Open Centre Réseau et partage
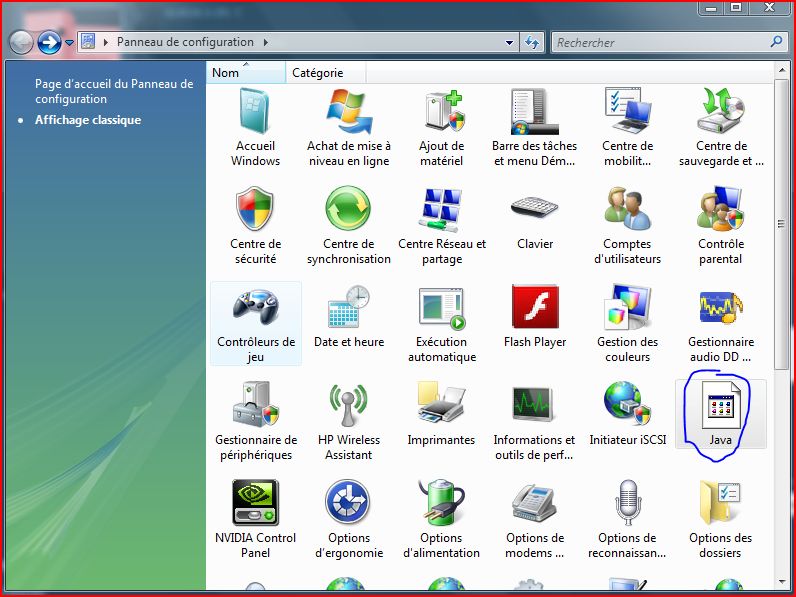796x597 pixels. [442, 225]
